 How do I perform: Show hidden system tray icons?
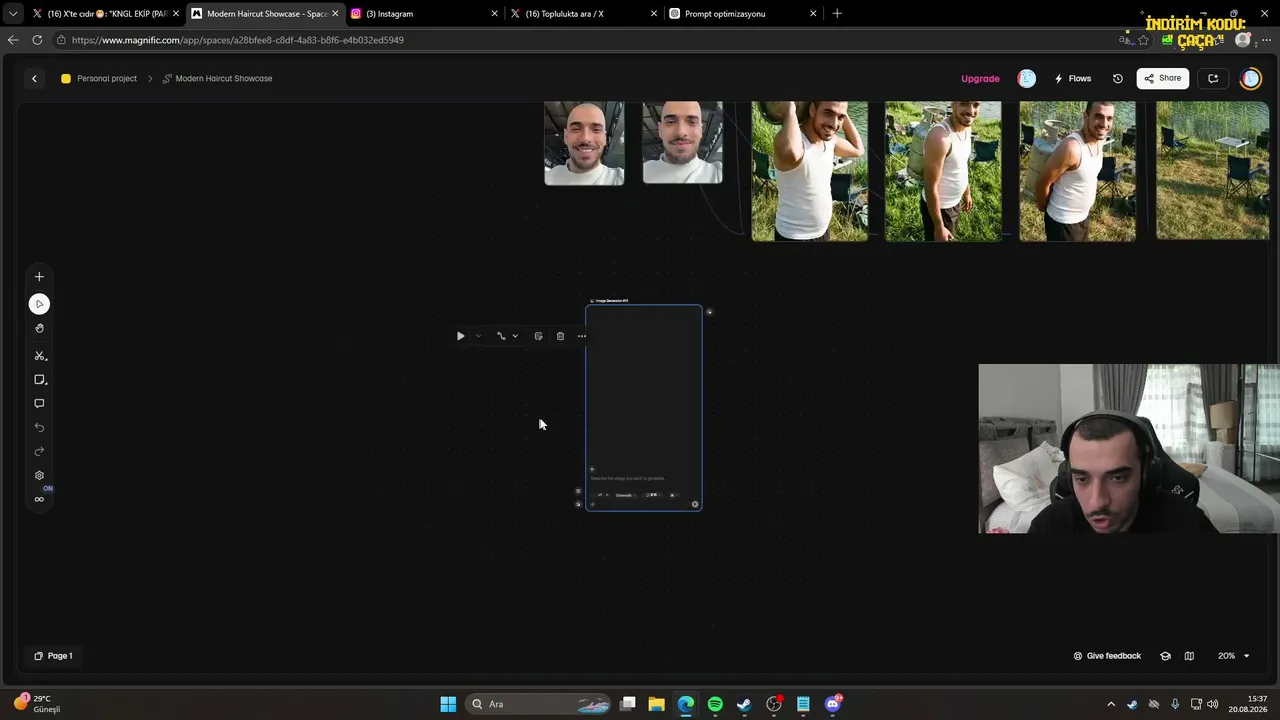1110,704
